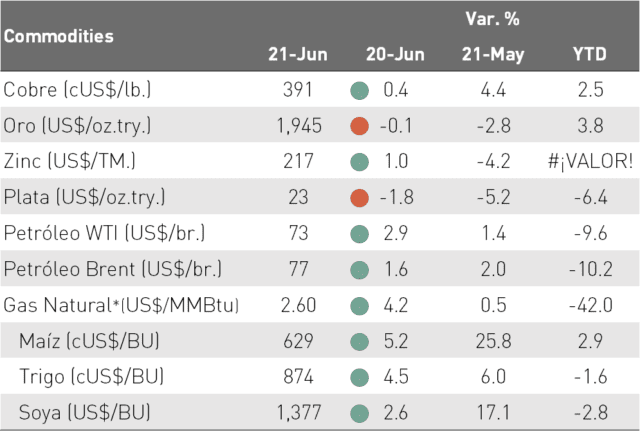
Task: Select the #¡VALOR! error cell
Action: coord(591,162)
